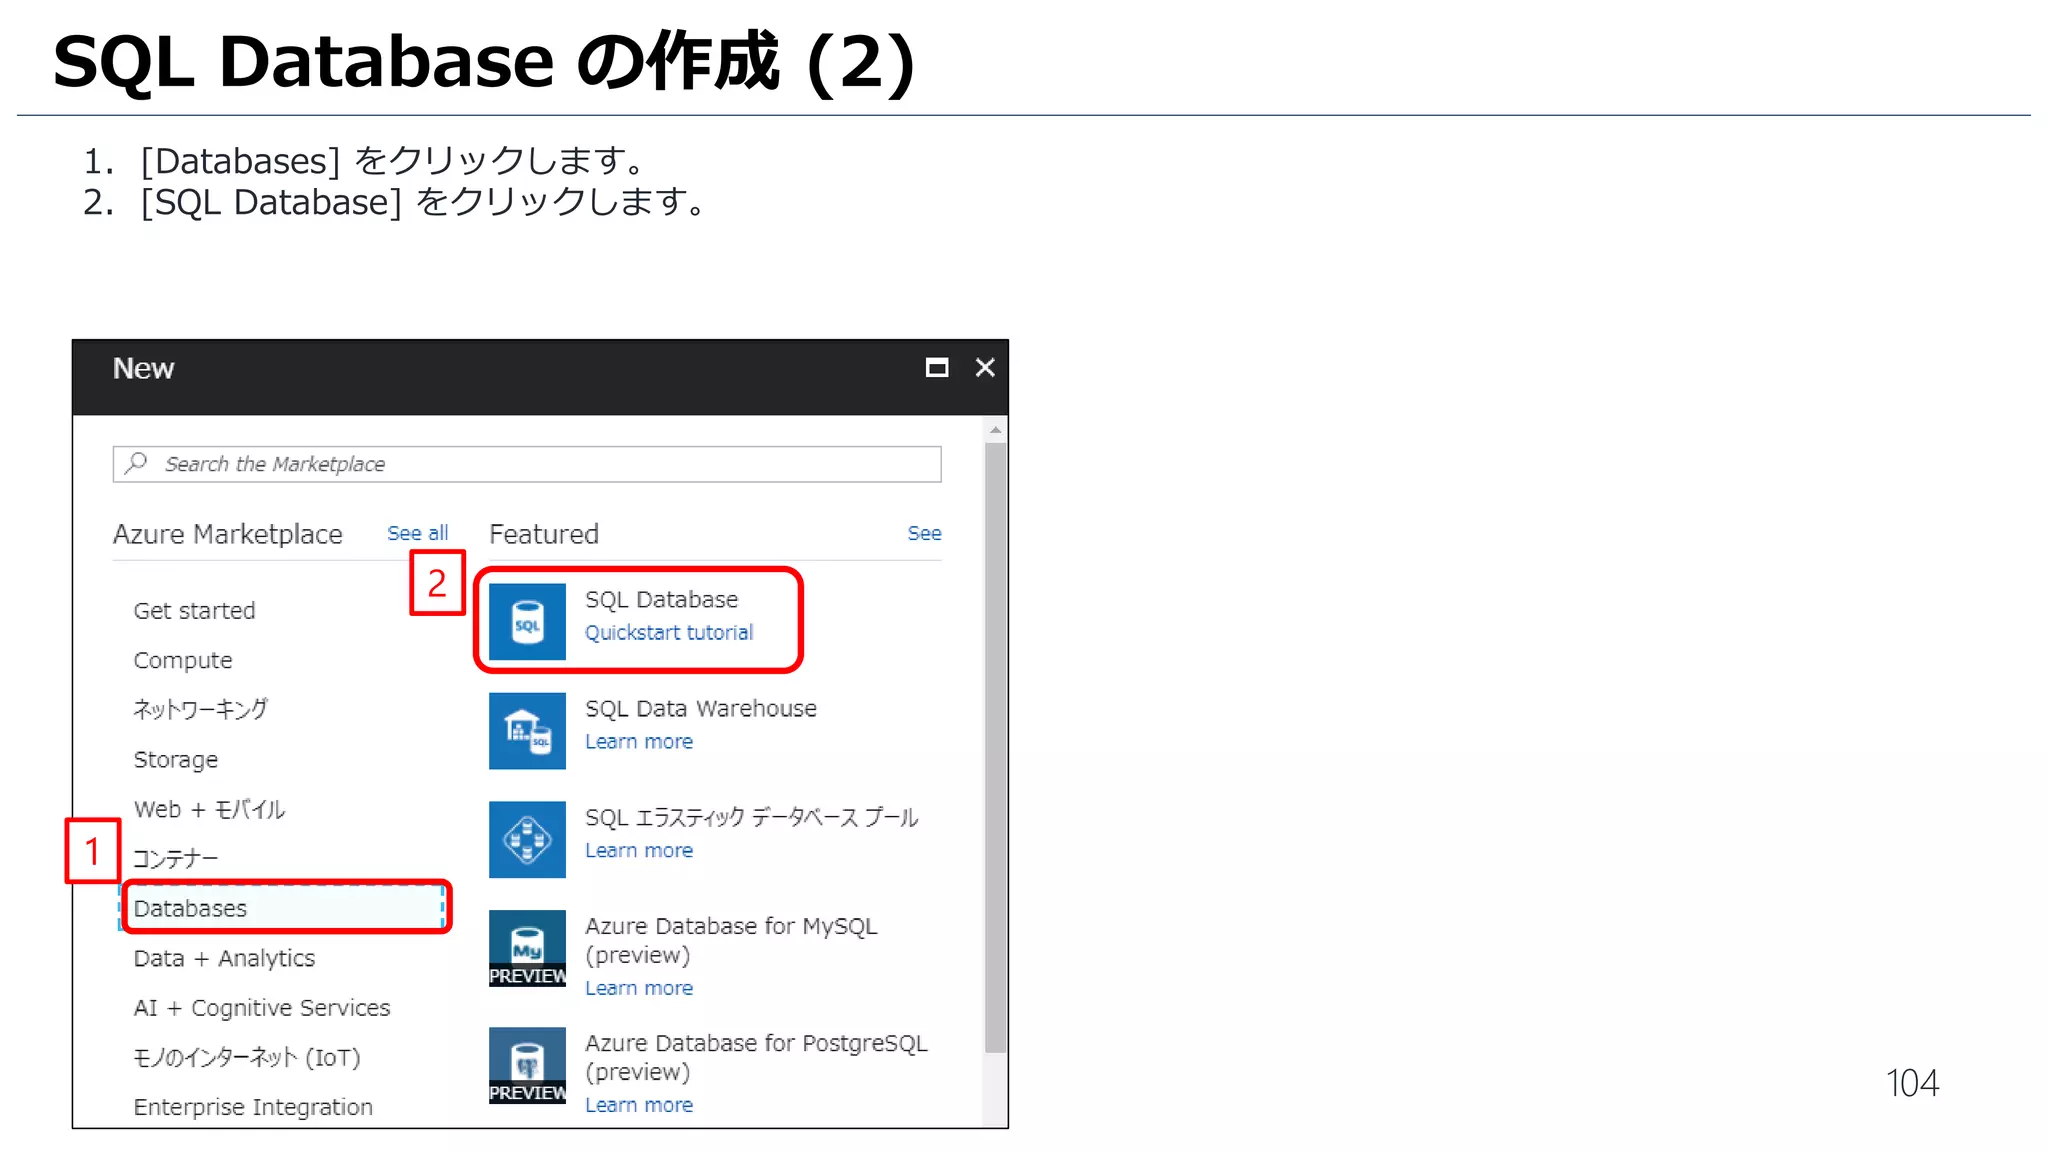
Task: Click the SQL Database icon
Action: pyautogui.click(x=527, y=621)
